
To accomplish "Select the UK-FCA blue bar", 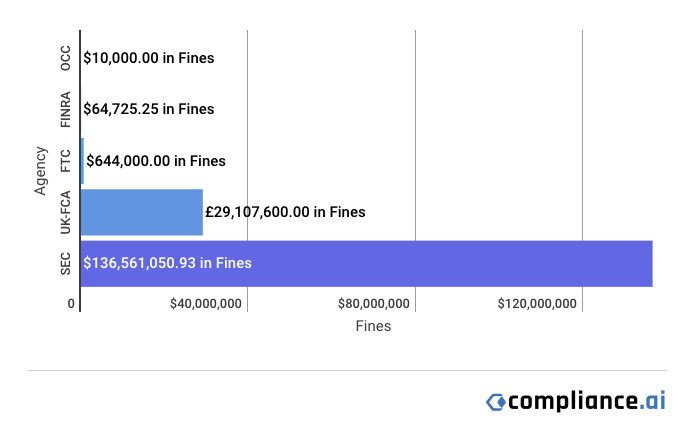I will click(x=142, y=212).
